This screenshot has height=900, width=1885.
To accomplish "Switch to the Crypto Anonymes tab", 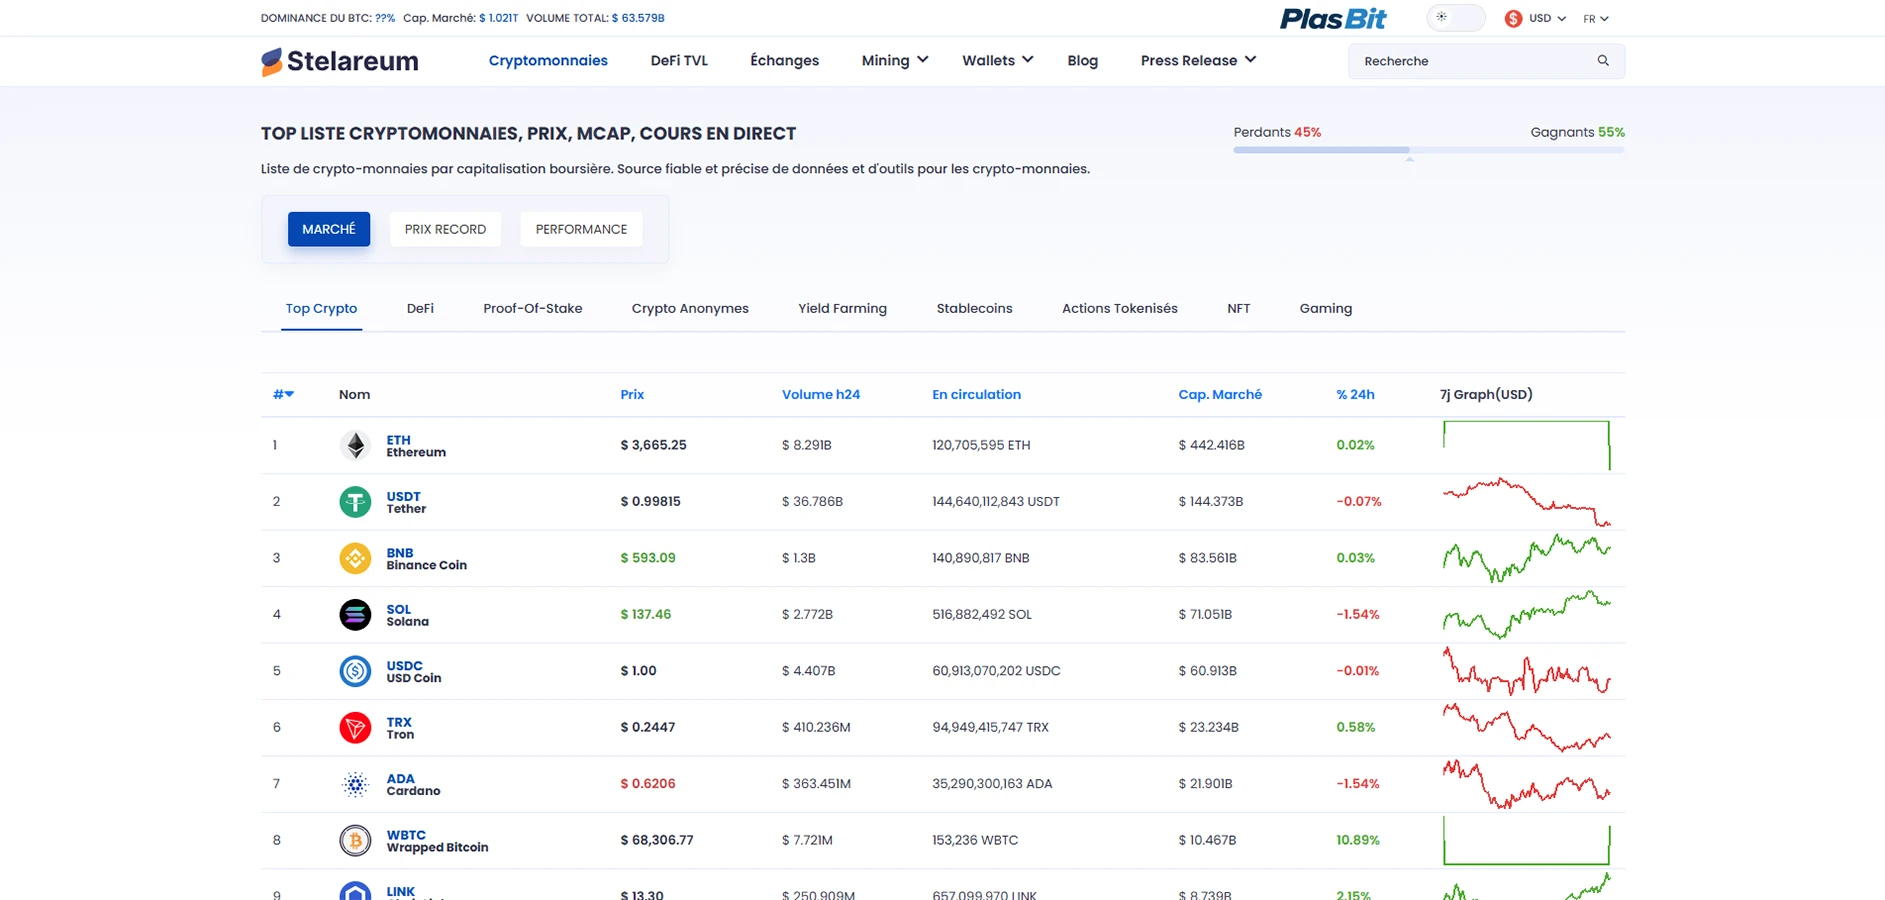I will 690,308.
